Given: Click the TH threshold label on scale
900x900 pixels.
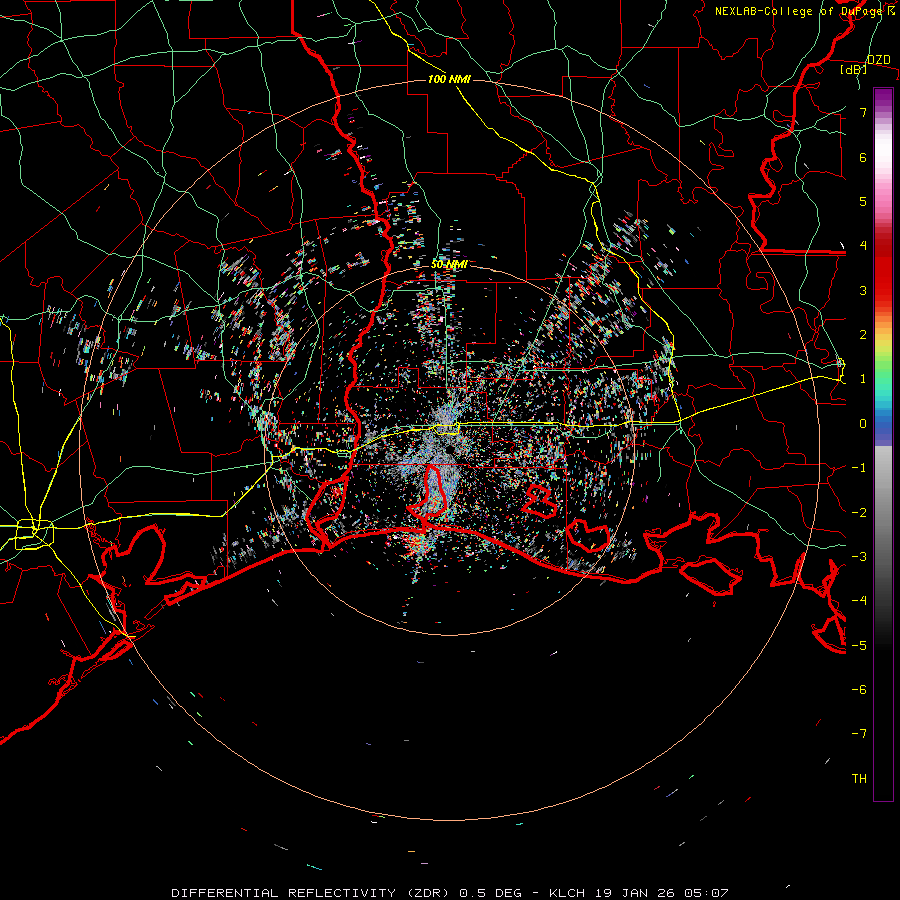Looking at the screenshot, I should point(859,779).
